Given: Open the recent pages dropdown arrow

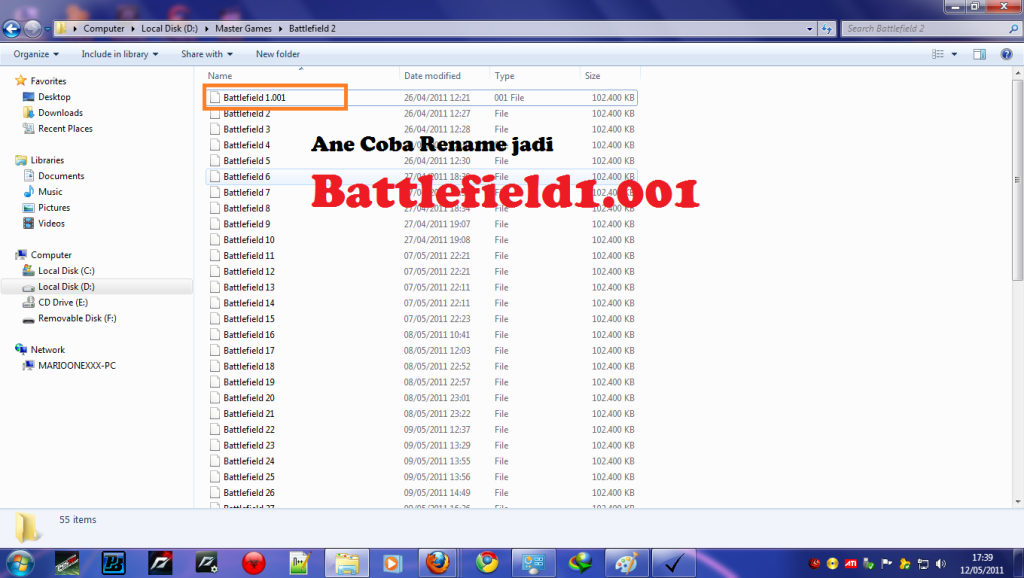Looking at the screenshot, I should coord(47,29).
